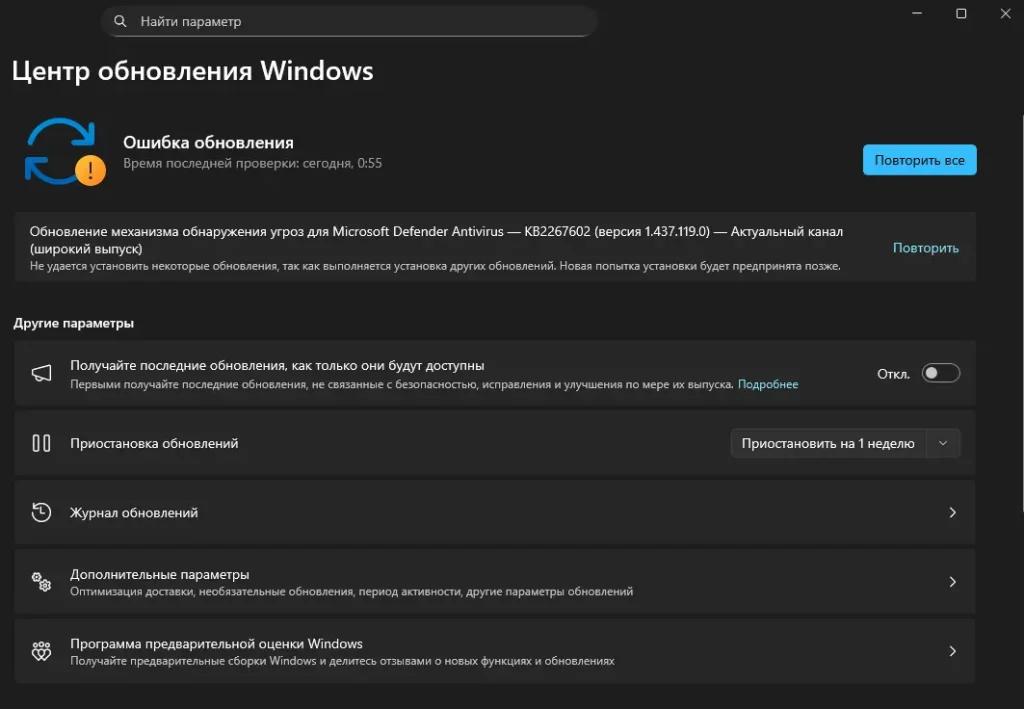The width and height of the screenshot is (1024, 709).
Task: Maximize the settings window
Action: pyautogui.click(x=961, y=13)
